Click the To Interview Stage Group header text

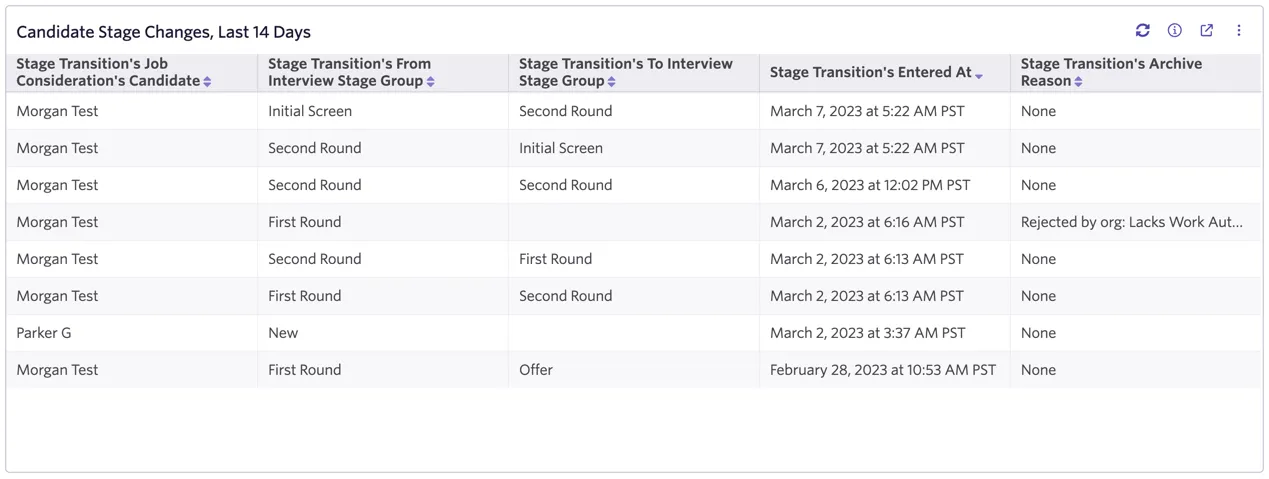tap(626, 72)
